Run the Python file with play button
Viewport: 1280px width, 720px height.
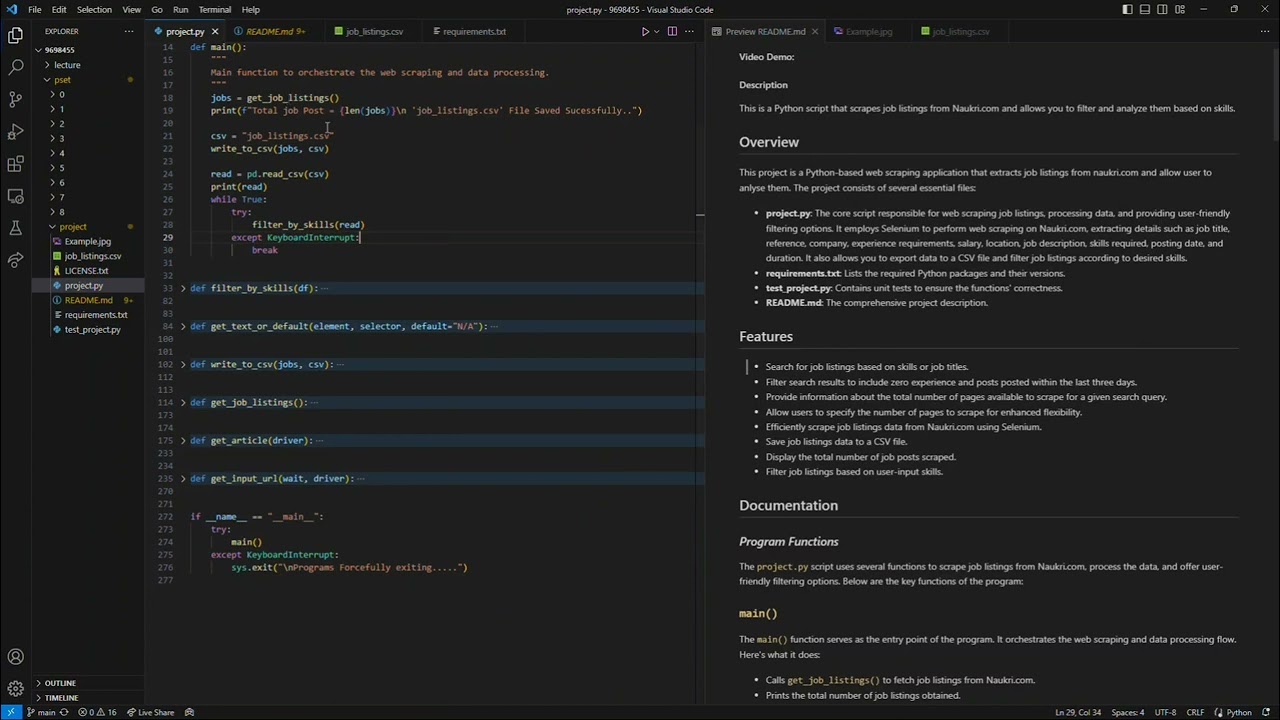coord(645,31)
